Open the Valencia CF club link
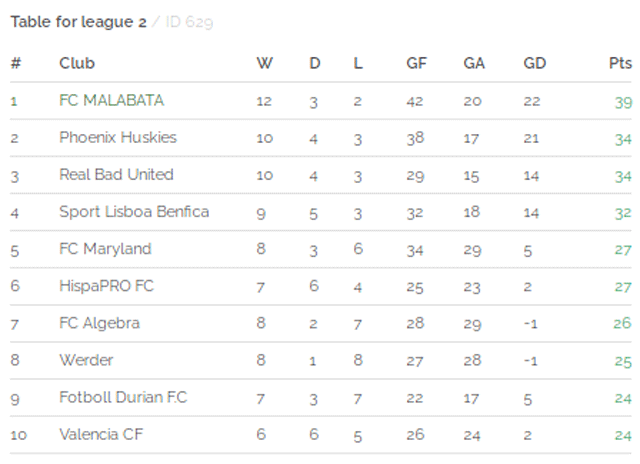The height and width of the screenshot is (464, 640). (x=101, y=435)
